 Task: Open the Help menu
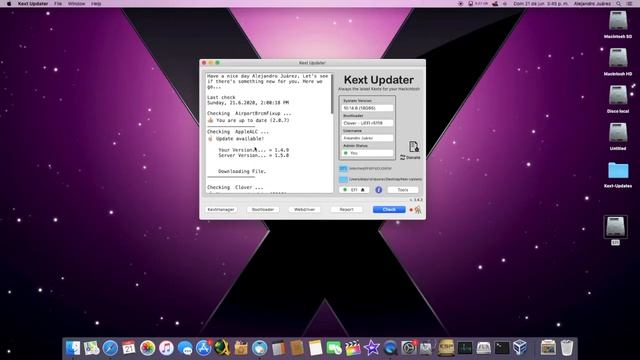(96, 4)
